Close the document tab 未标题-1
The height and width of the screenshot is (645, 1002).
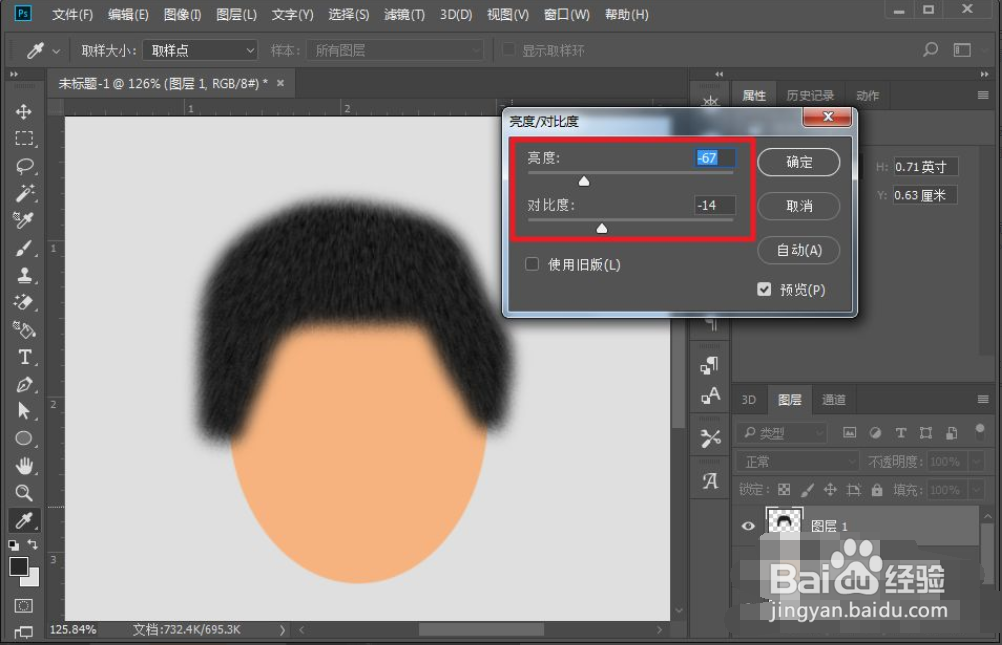[280, 83]
